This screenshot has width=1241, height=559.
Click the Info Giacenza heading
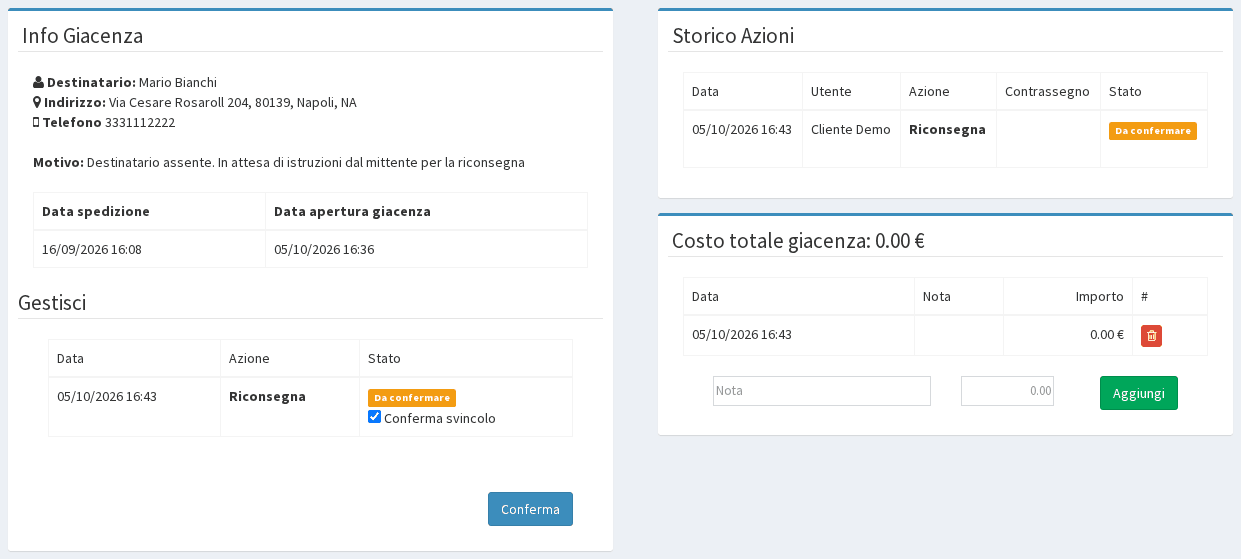coord(83,36)
